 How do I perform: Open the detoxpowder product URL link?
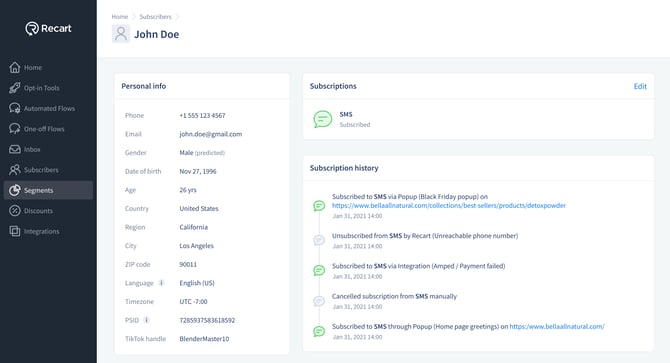pos(449,205)
